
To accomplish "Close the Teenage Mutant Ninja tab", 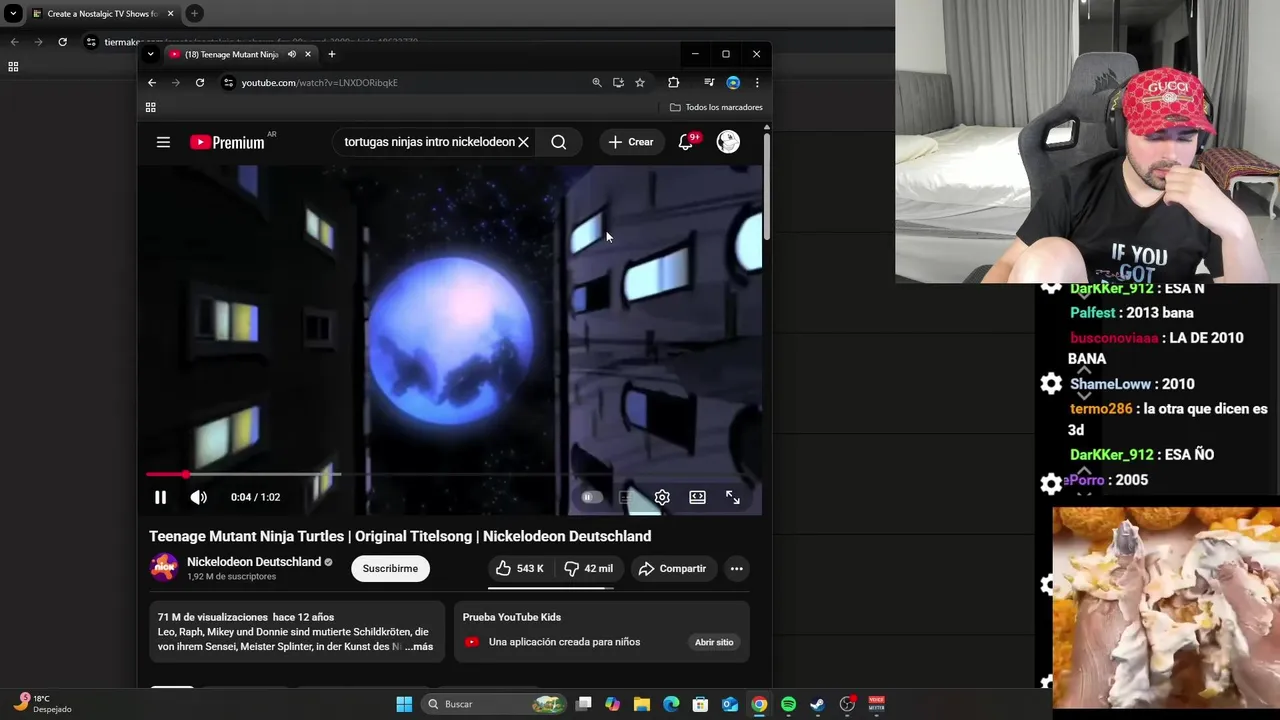I will [308, 54].
